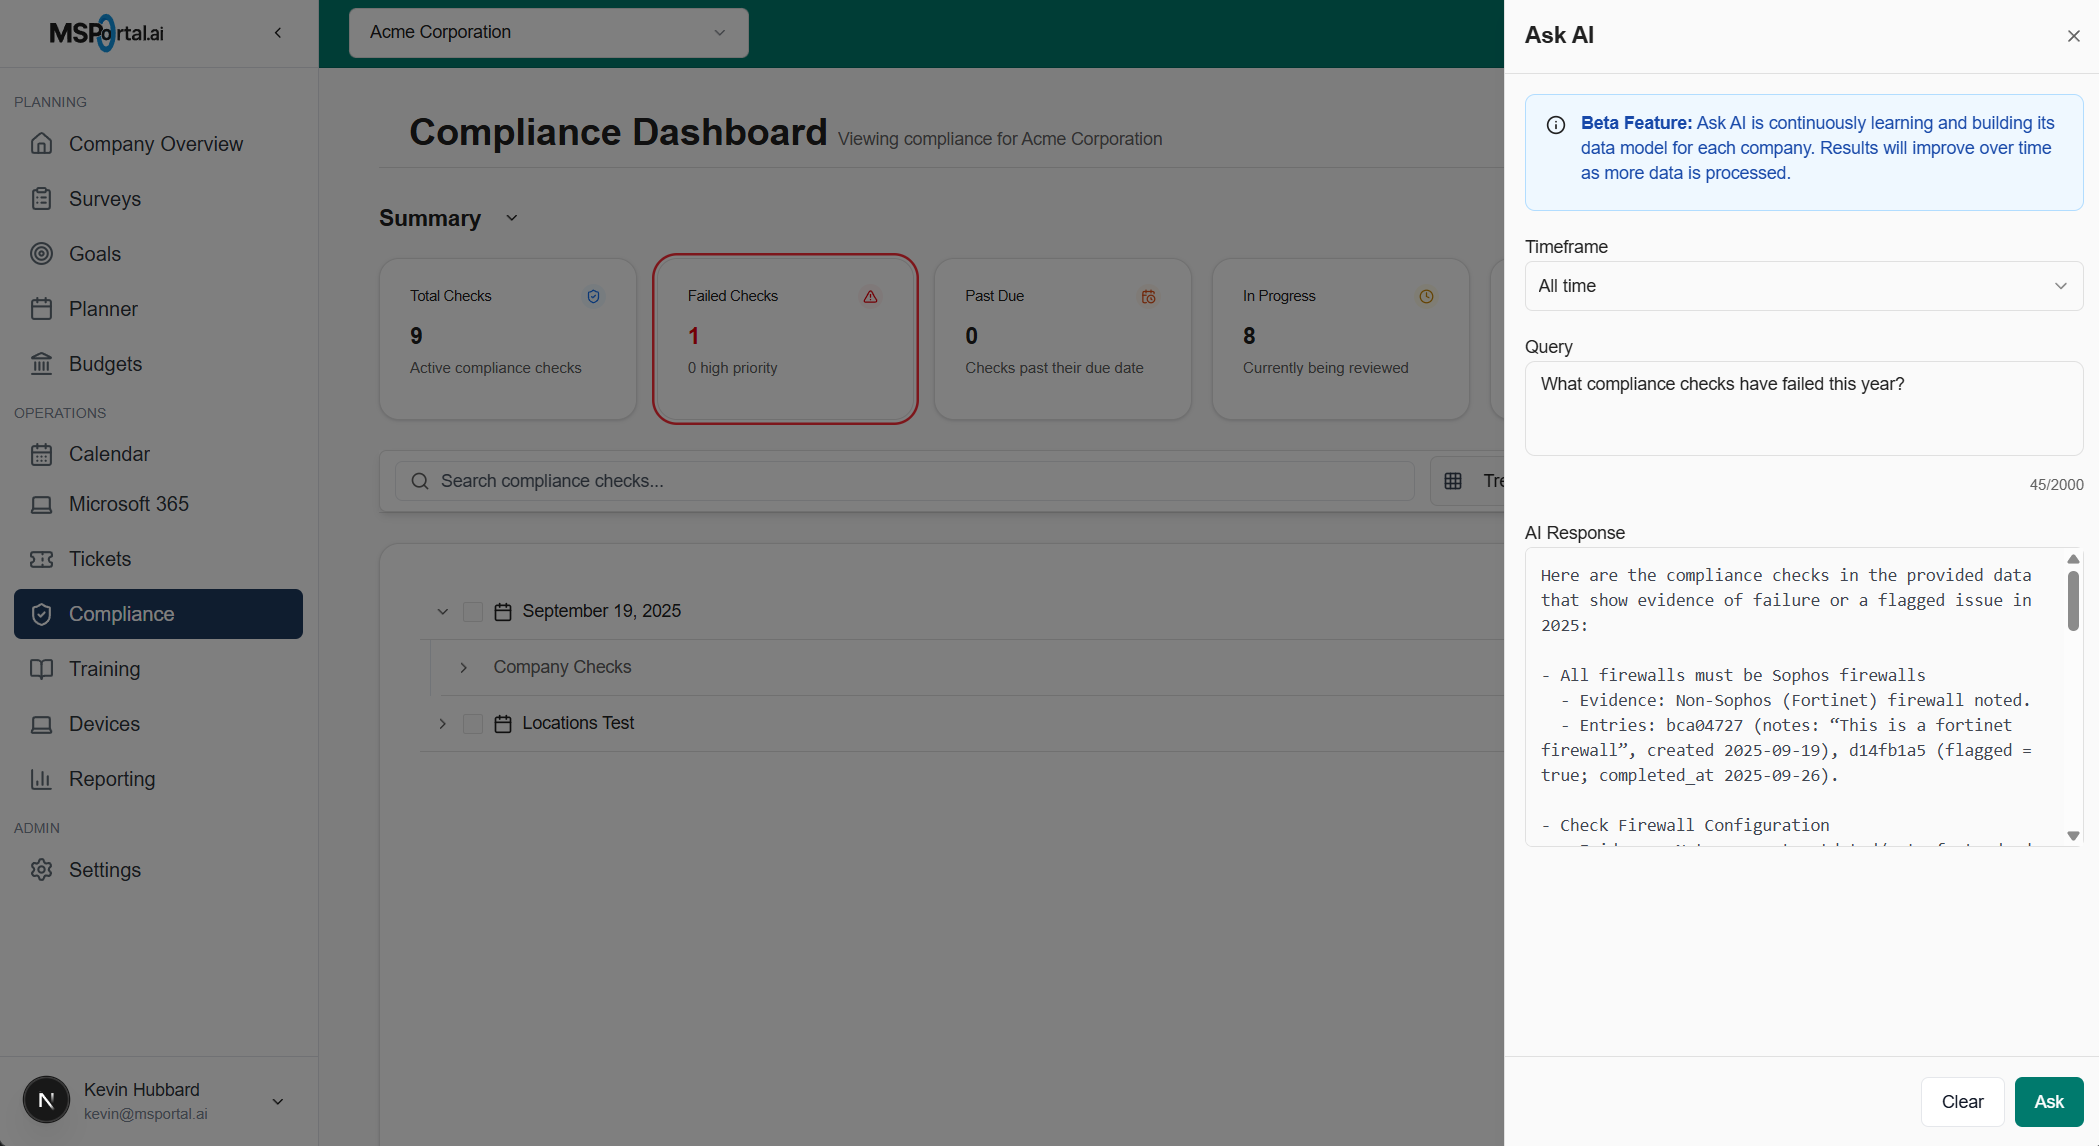Go to Company Overview page

tap(155, 144)
